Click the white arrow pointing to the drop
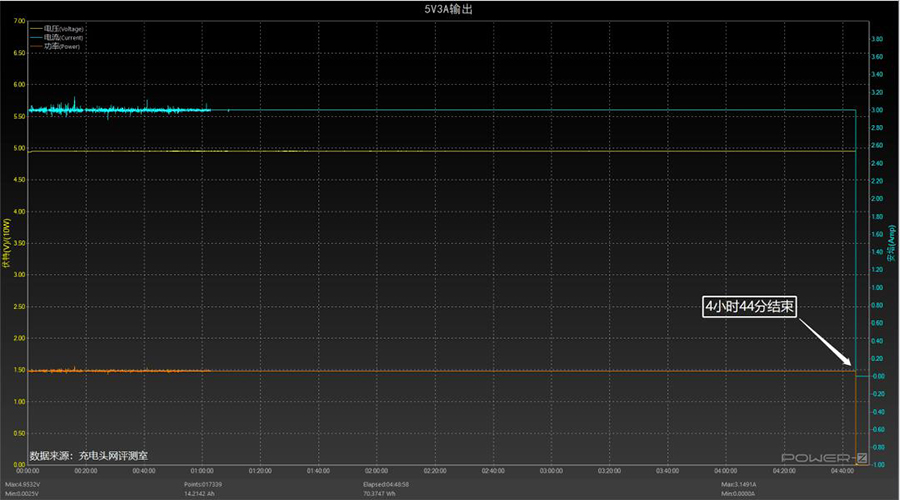This screenshot has height=500, width=900. coord(824,342)
